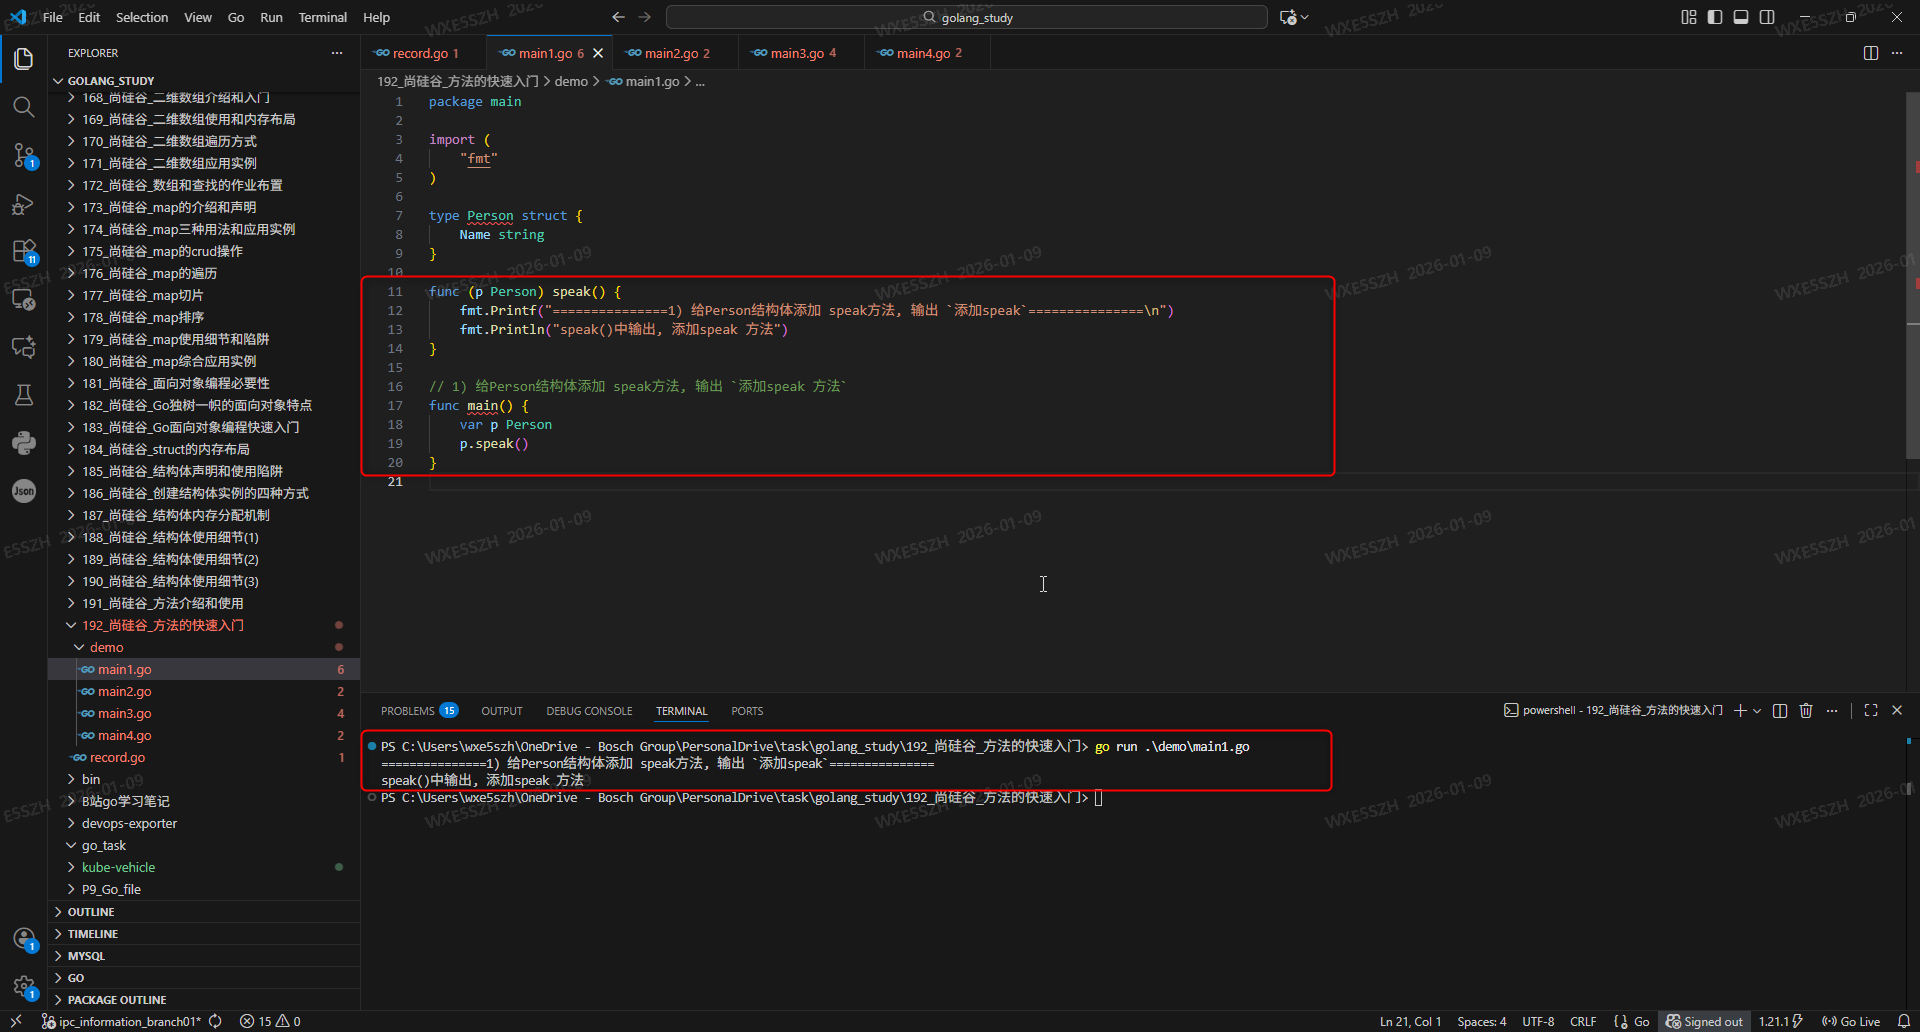Click the golang_study command center search box
Screen dimensions: 1920x1032
pyautogui.click(x=967, y=17)
